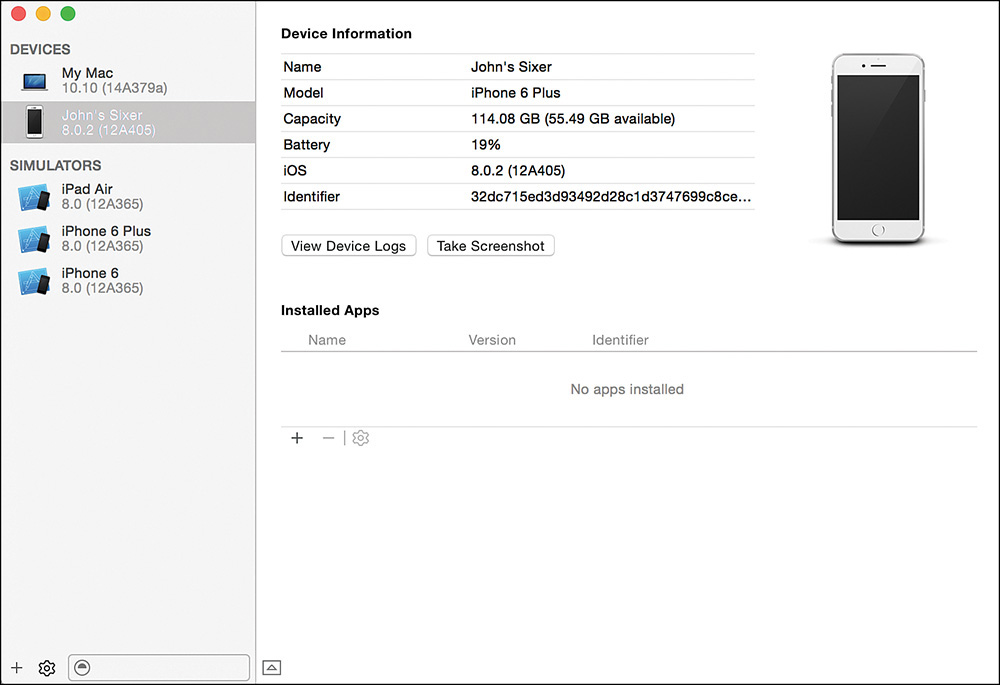1000x685 pixels.
Task: Click the No apps installed message
Action: click(x=627, y=389)
